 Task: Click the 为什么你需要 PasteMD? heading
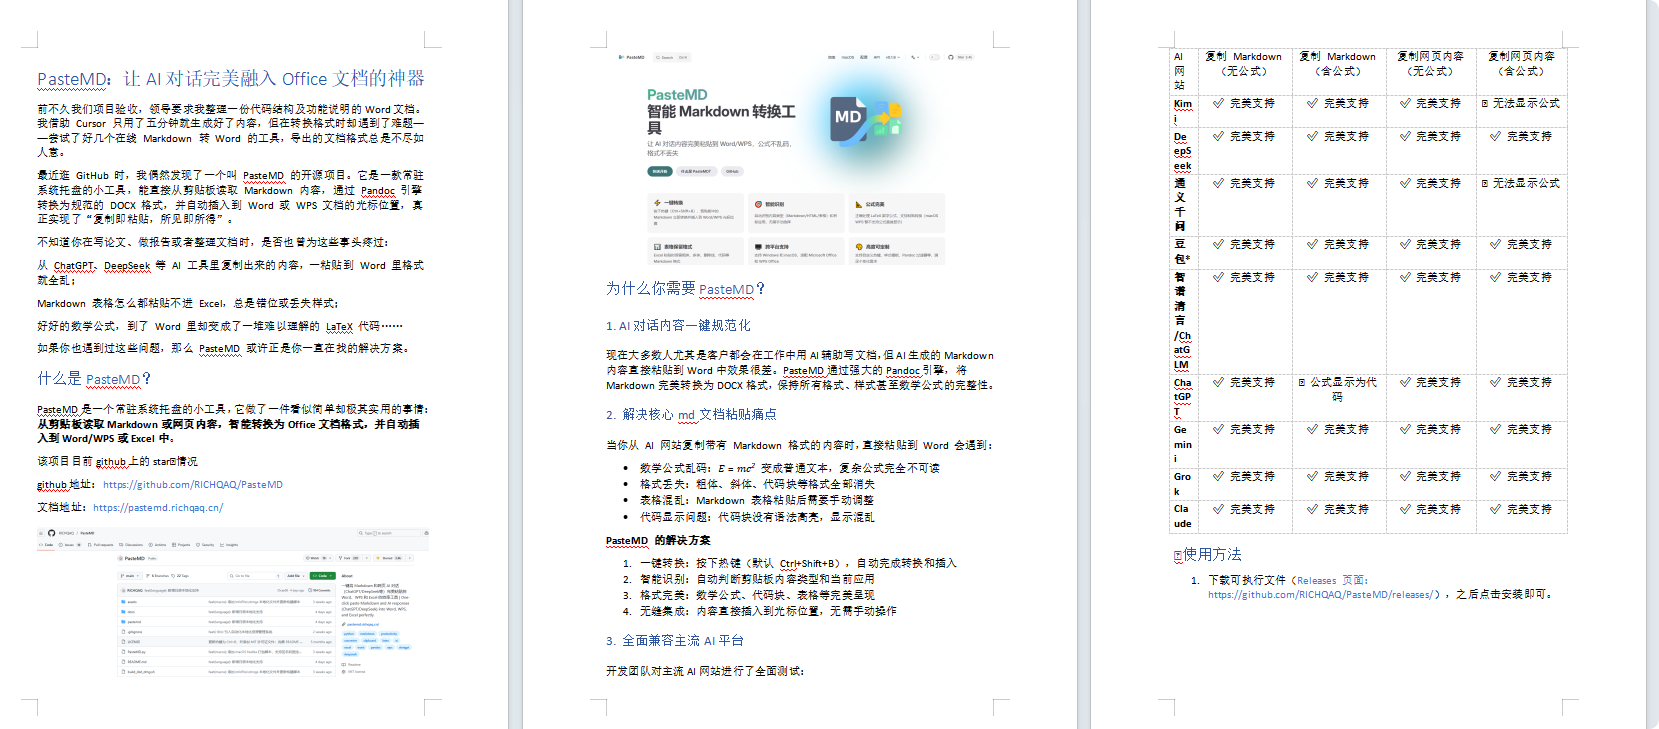pyautogui.click(x=685, y=289)
